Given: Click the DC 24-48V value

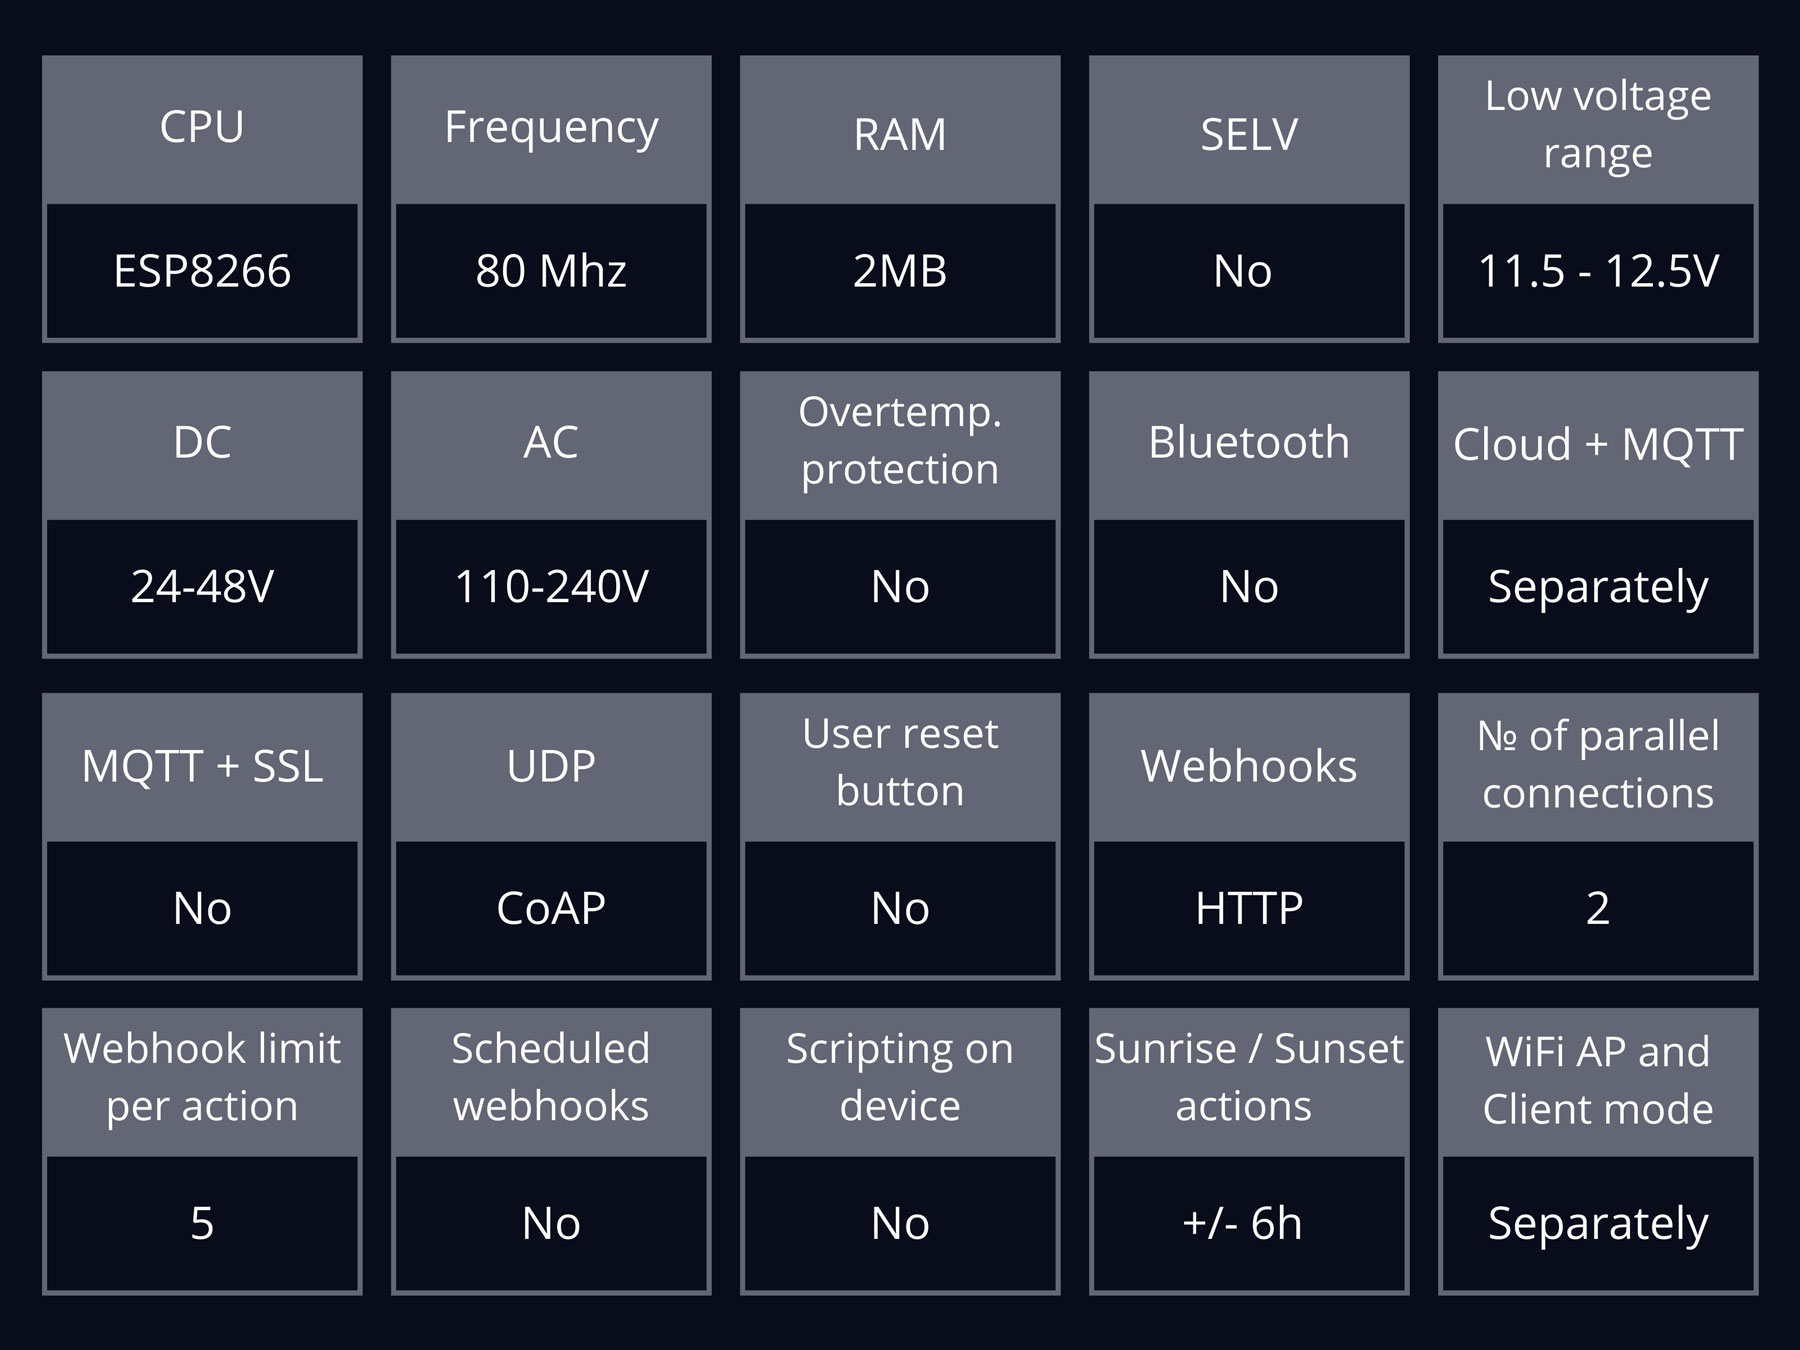Looking at the screenshot, I should [x=202, y=587].
